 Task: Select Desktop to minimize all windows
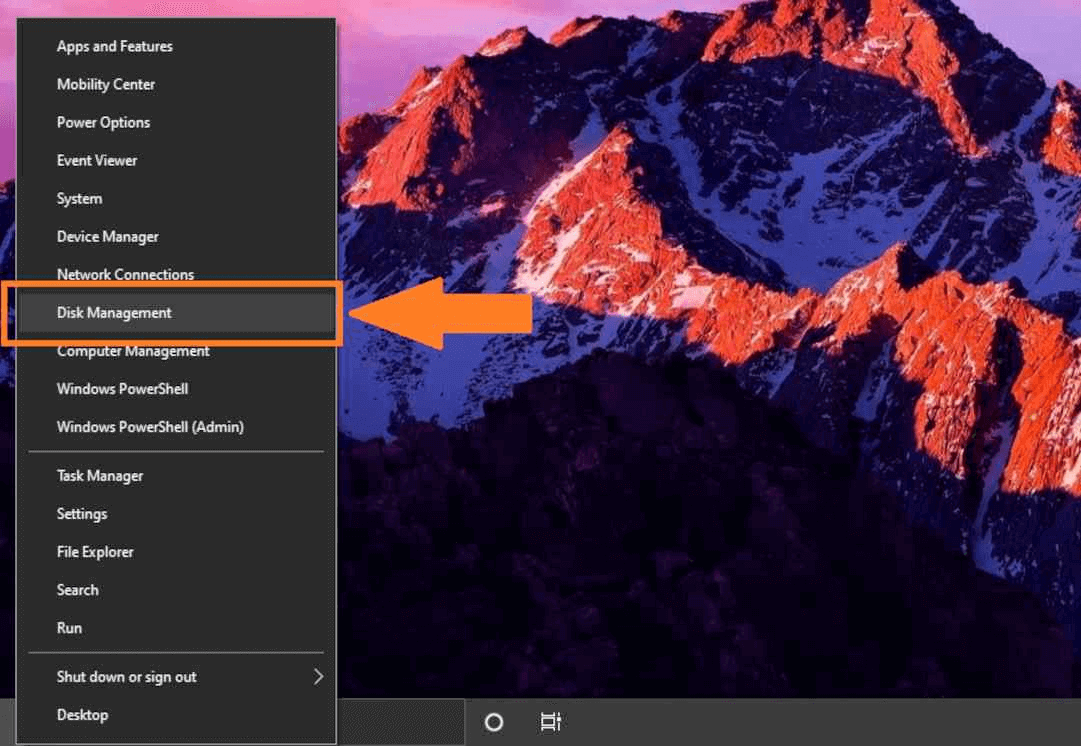(x=82, y=715)
